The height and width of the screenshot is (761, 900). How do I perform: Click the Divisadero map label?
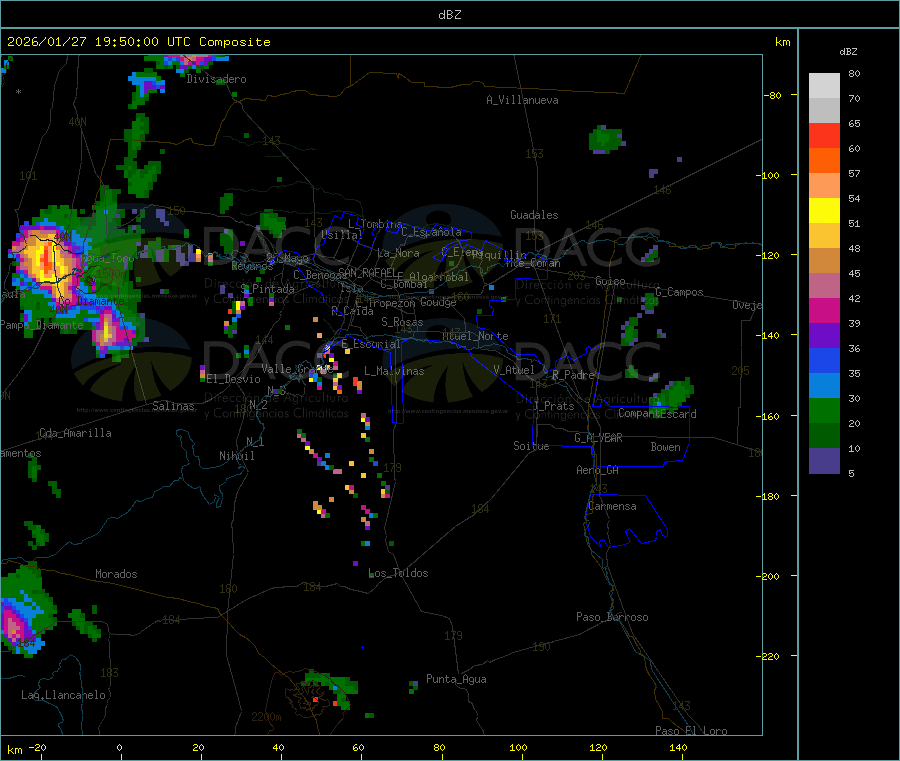[216, 79]
